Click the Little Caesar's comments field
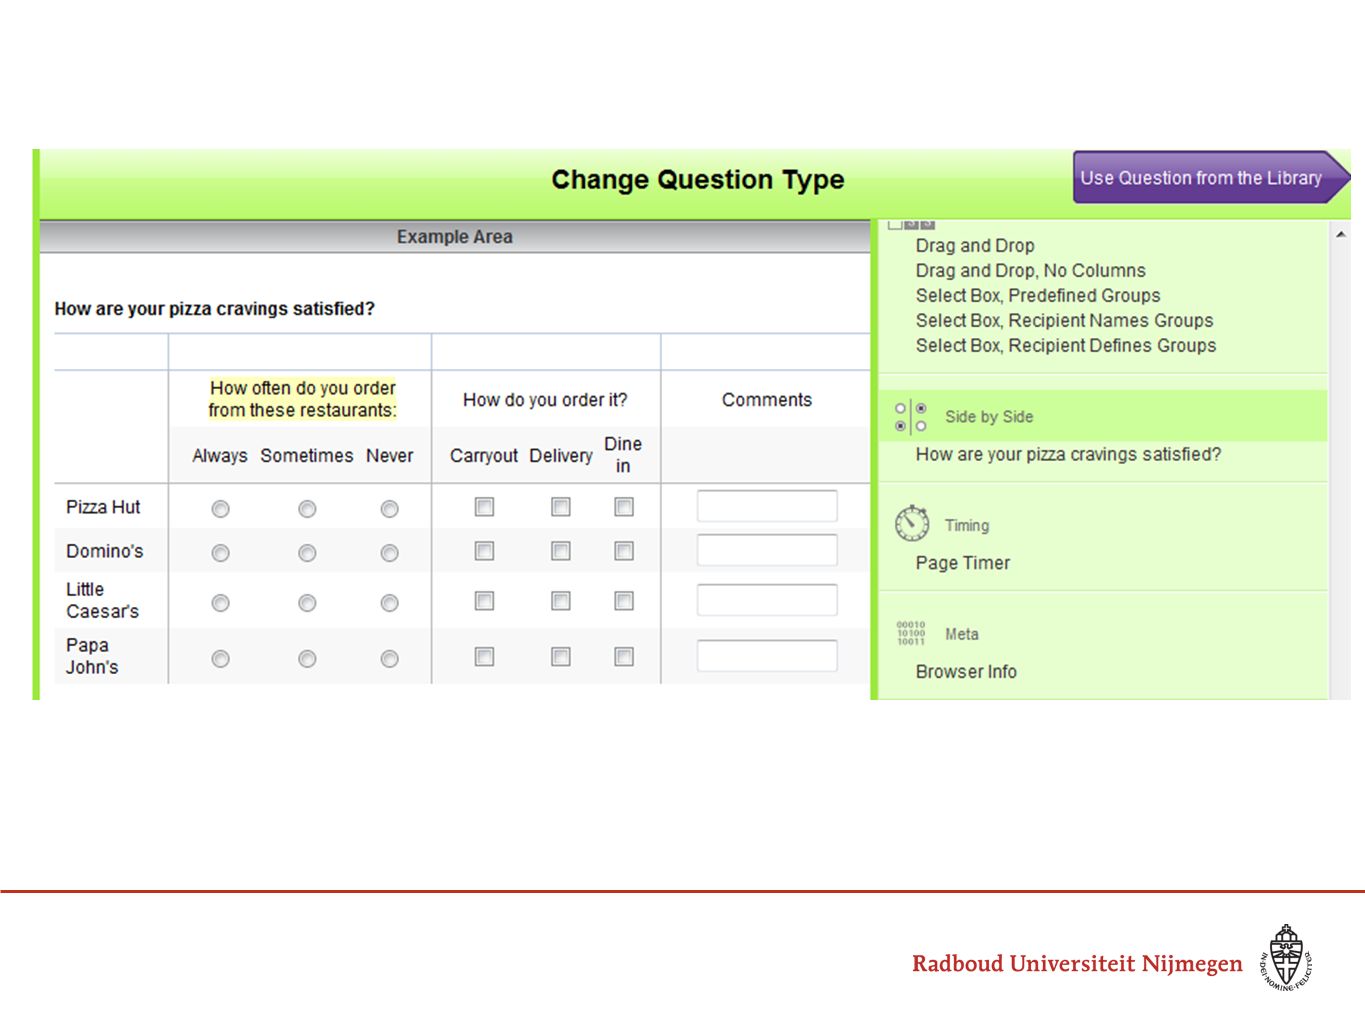This screenshot has height=1024, width=1365. tap(767, 600)
